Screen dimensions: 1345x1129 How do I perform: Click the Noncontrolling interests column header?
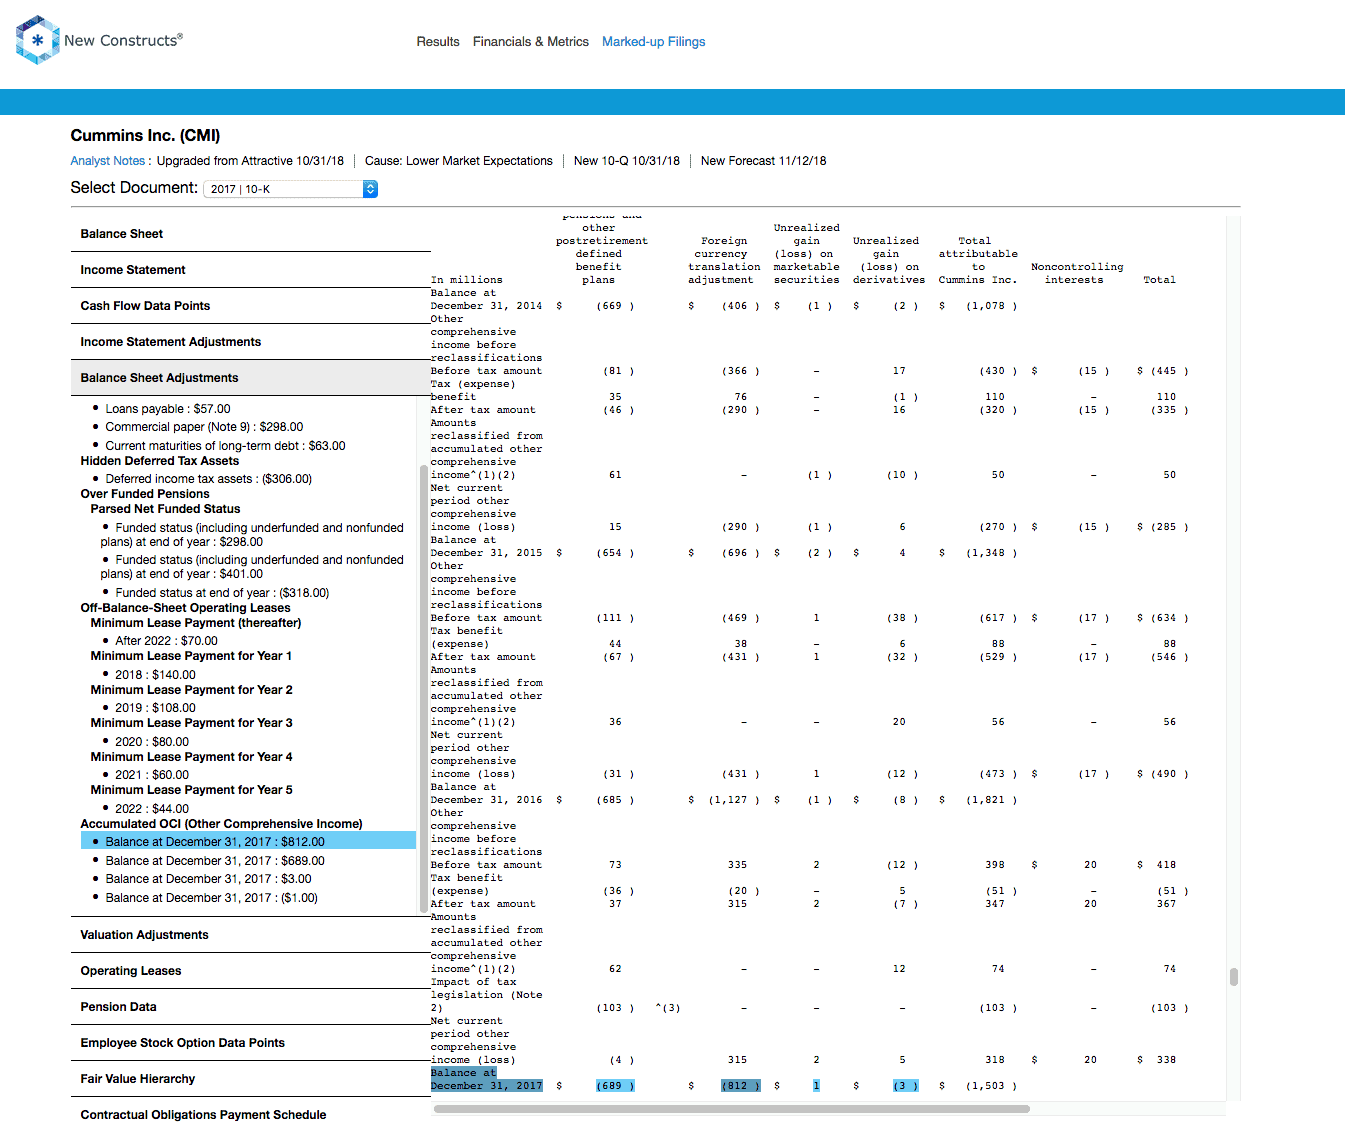1077,274
